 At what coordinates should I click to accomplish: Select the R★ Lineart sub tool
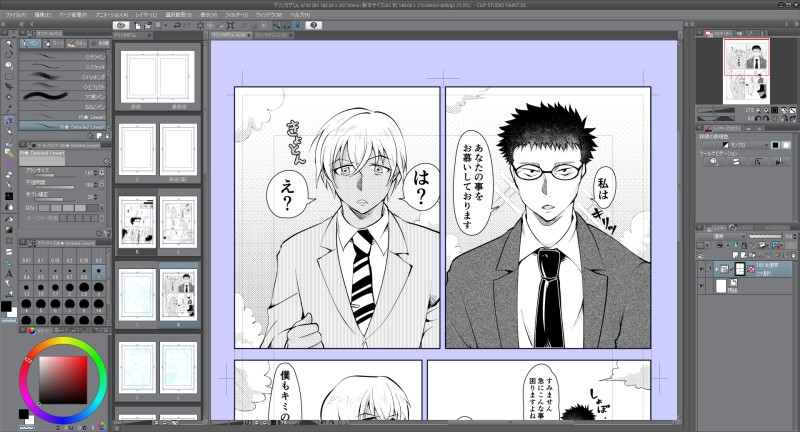(62, 117)
